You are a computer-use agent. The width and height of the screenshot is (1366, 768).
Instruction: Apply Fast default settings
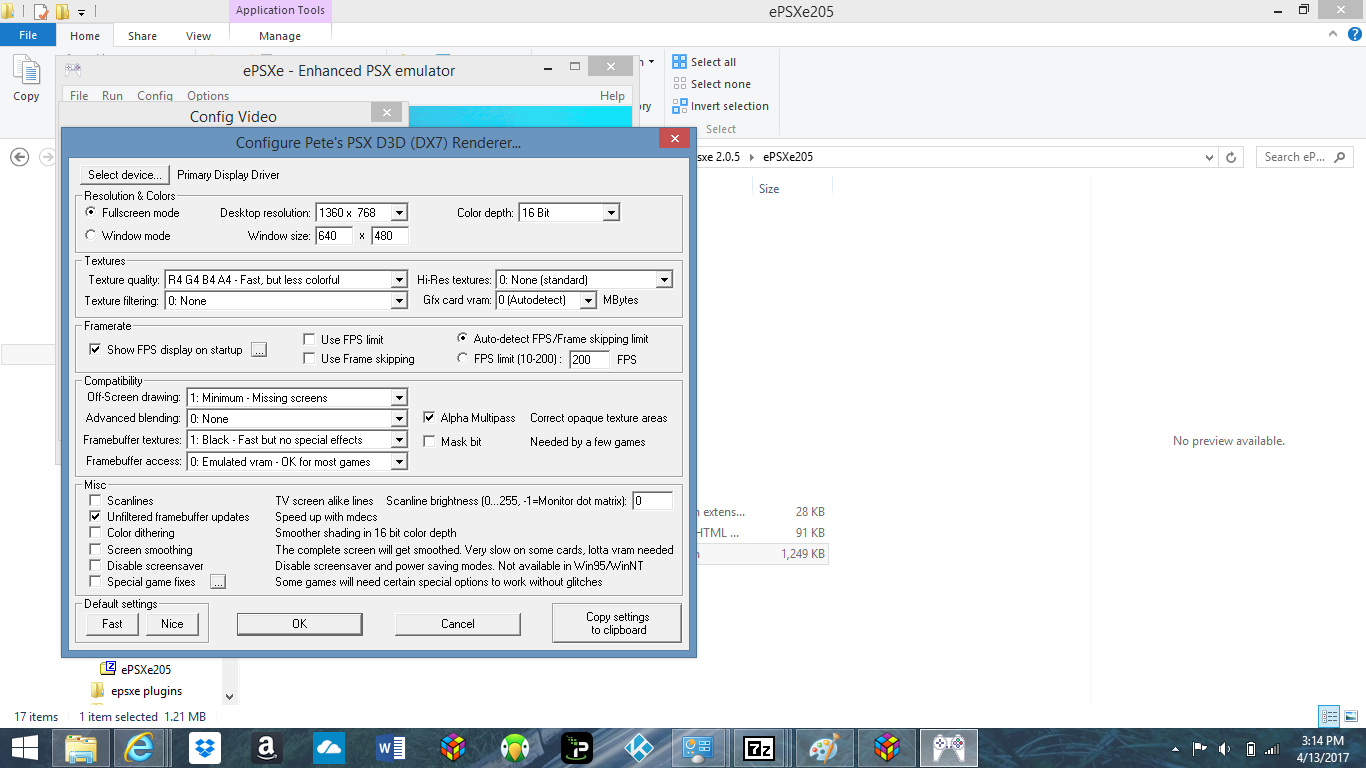pos(112,624)
